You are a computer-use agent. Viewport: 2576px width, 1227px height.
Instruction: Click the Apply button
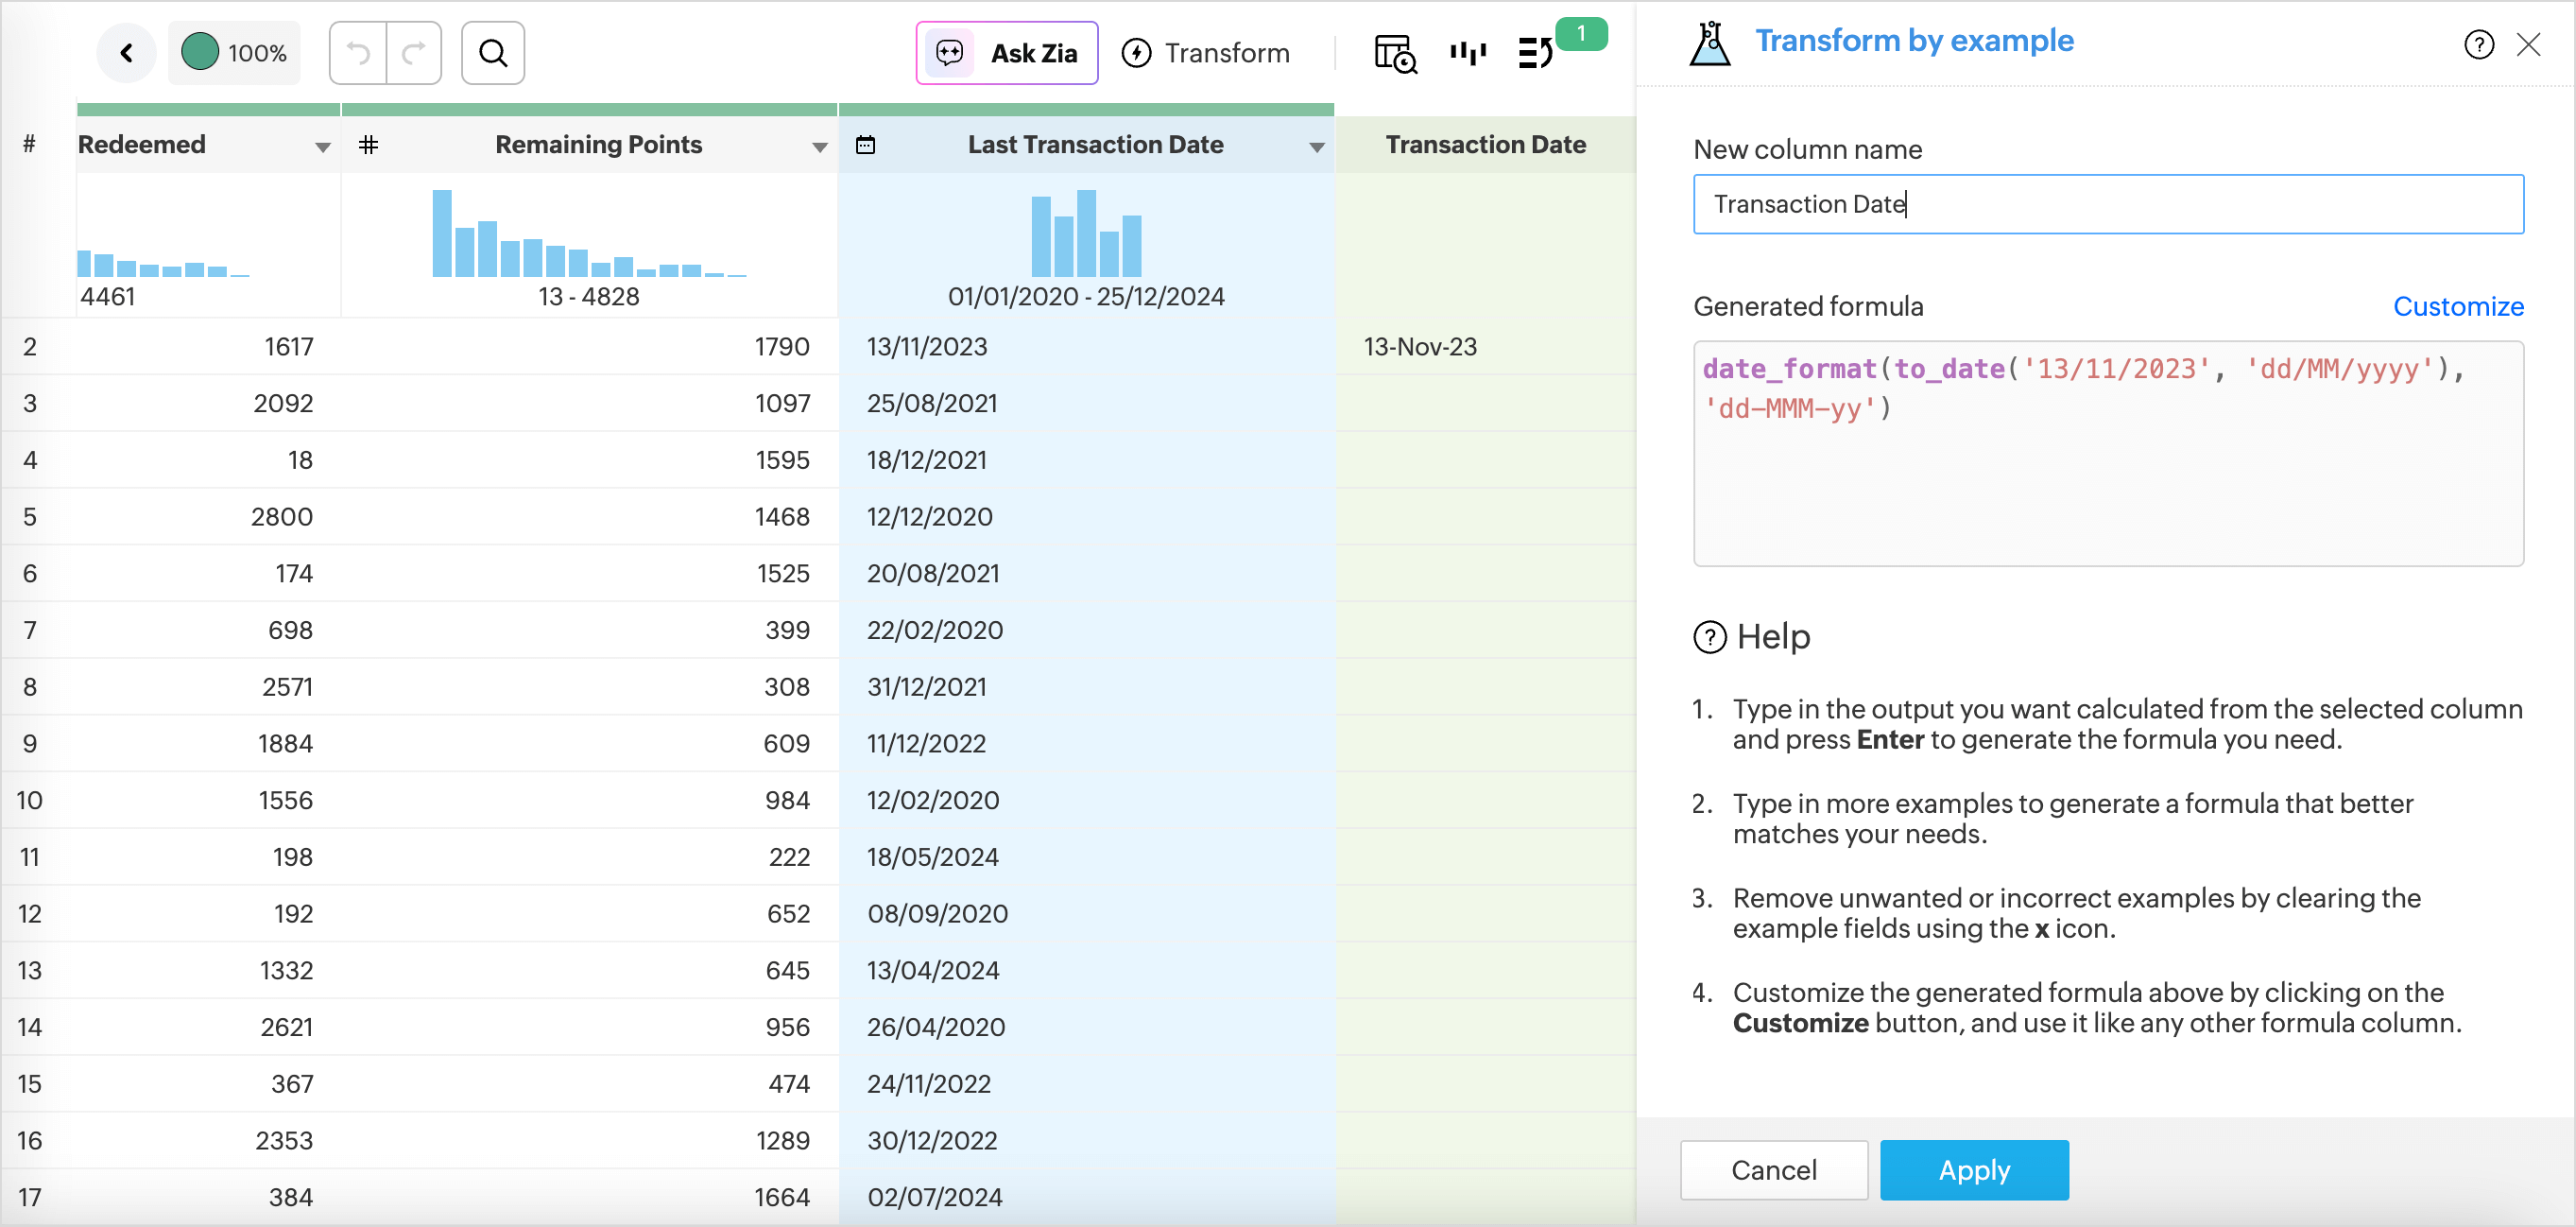[1973, 1169]
